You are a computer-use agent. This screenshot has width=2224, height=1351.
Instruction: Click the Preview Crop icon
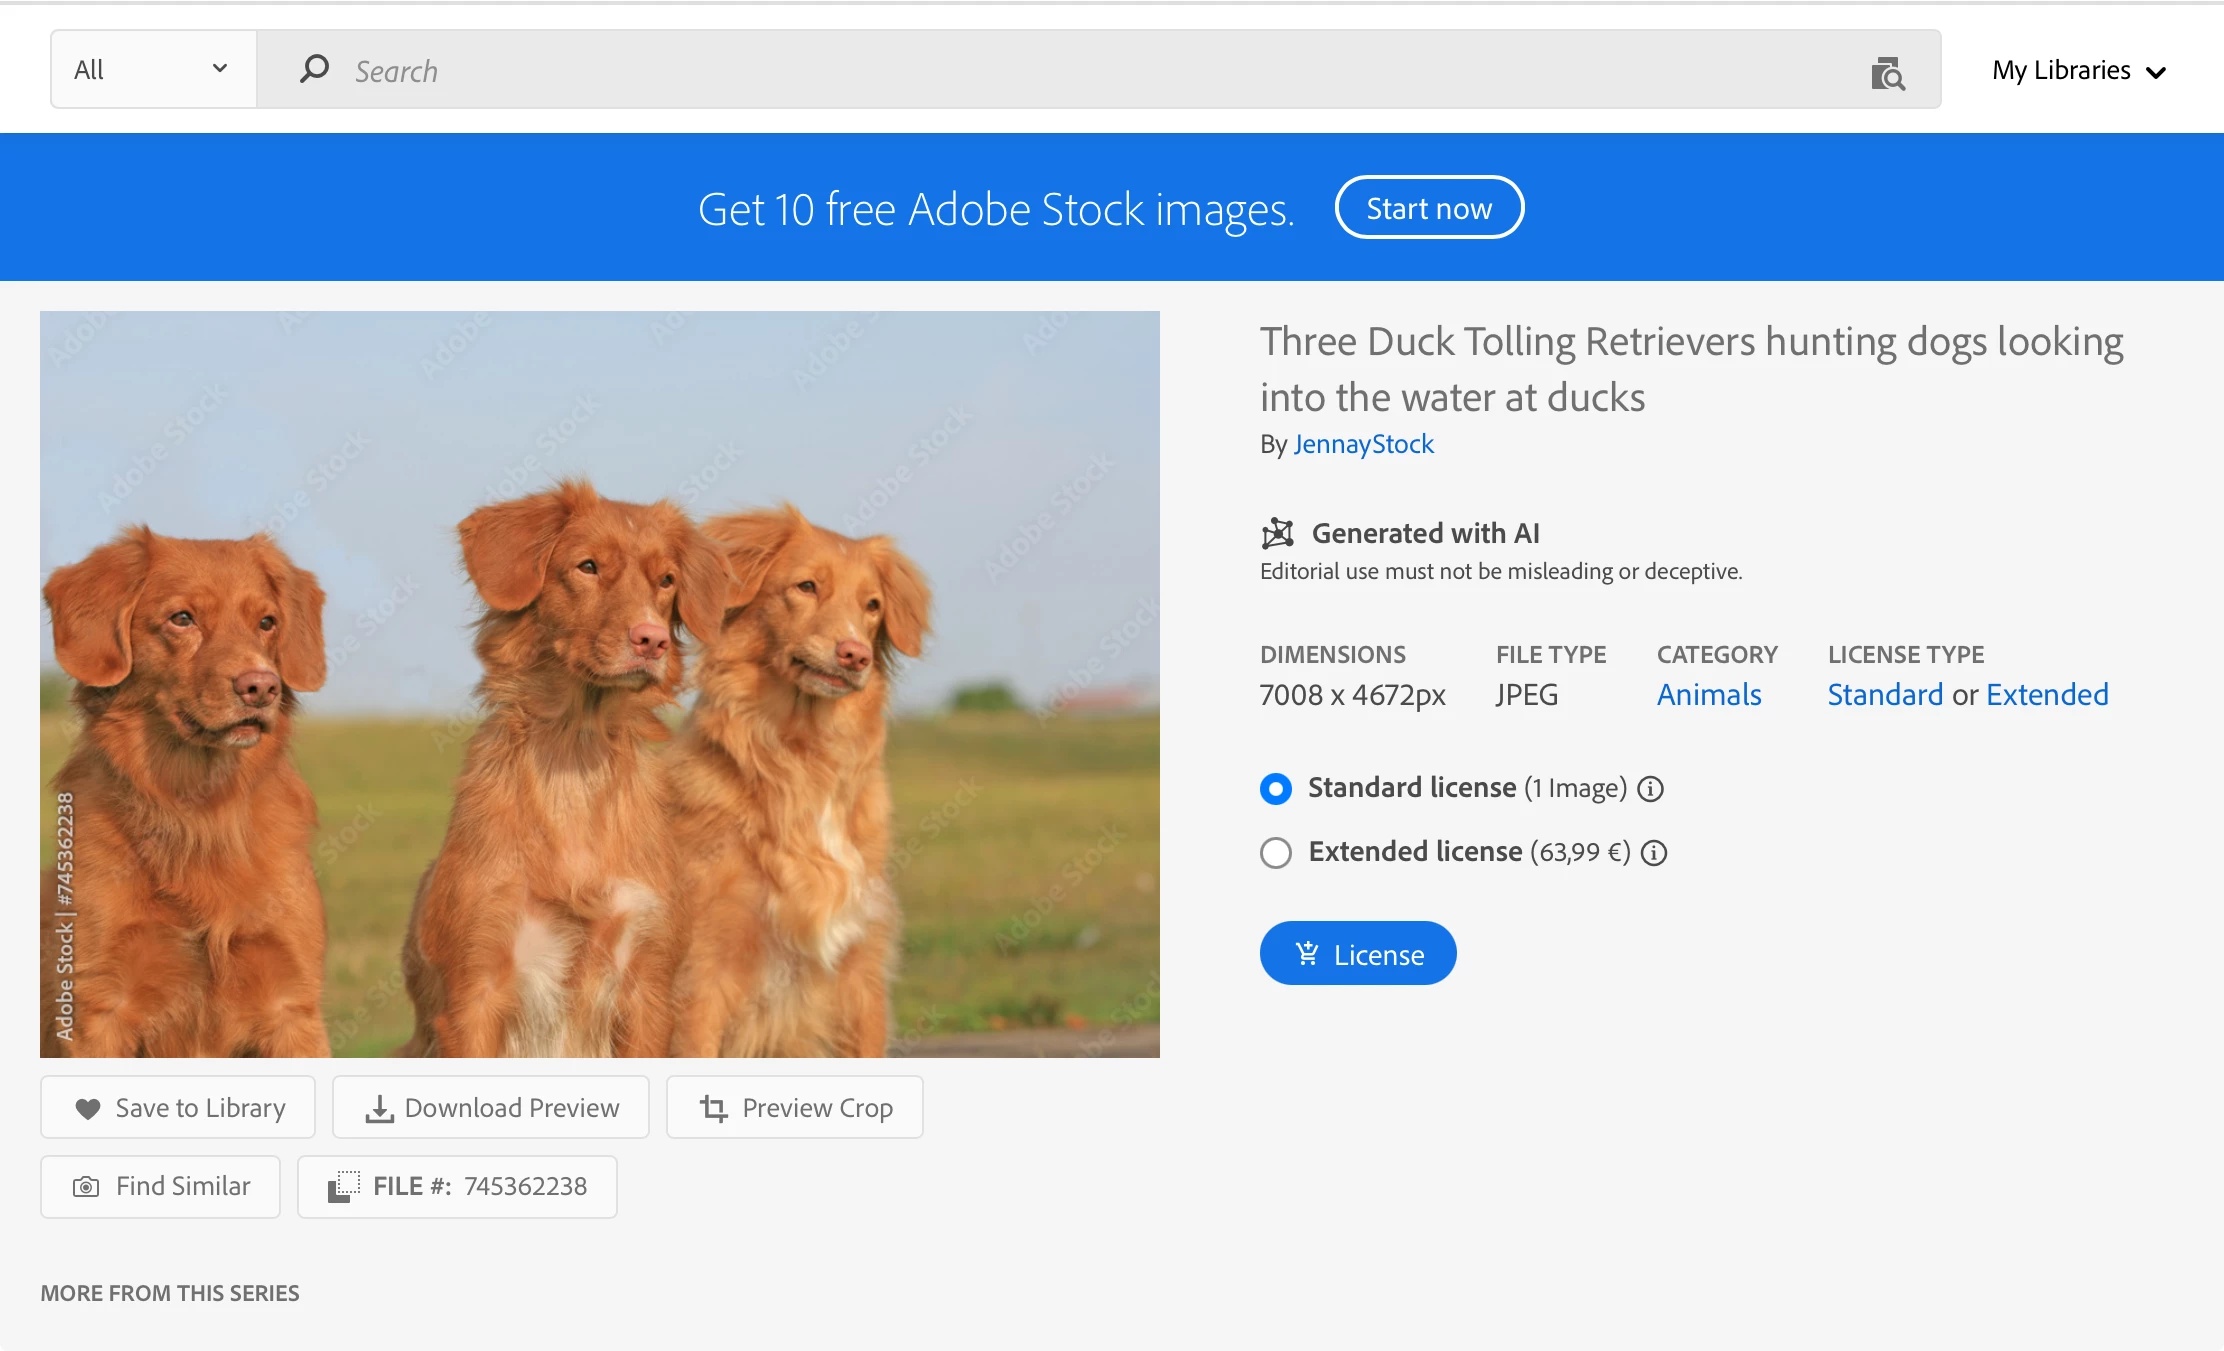[x=714, y=1108]
